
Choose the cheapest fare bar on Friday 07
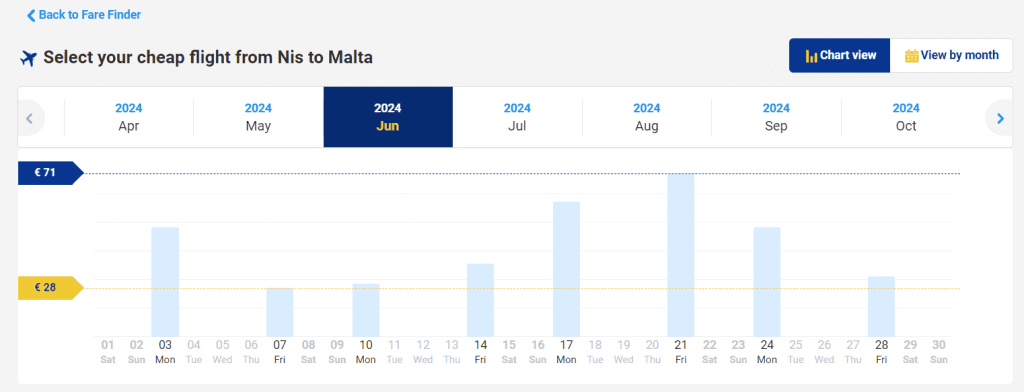(x=280, y=312)
